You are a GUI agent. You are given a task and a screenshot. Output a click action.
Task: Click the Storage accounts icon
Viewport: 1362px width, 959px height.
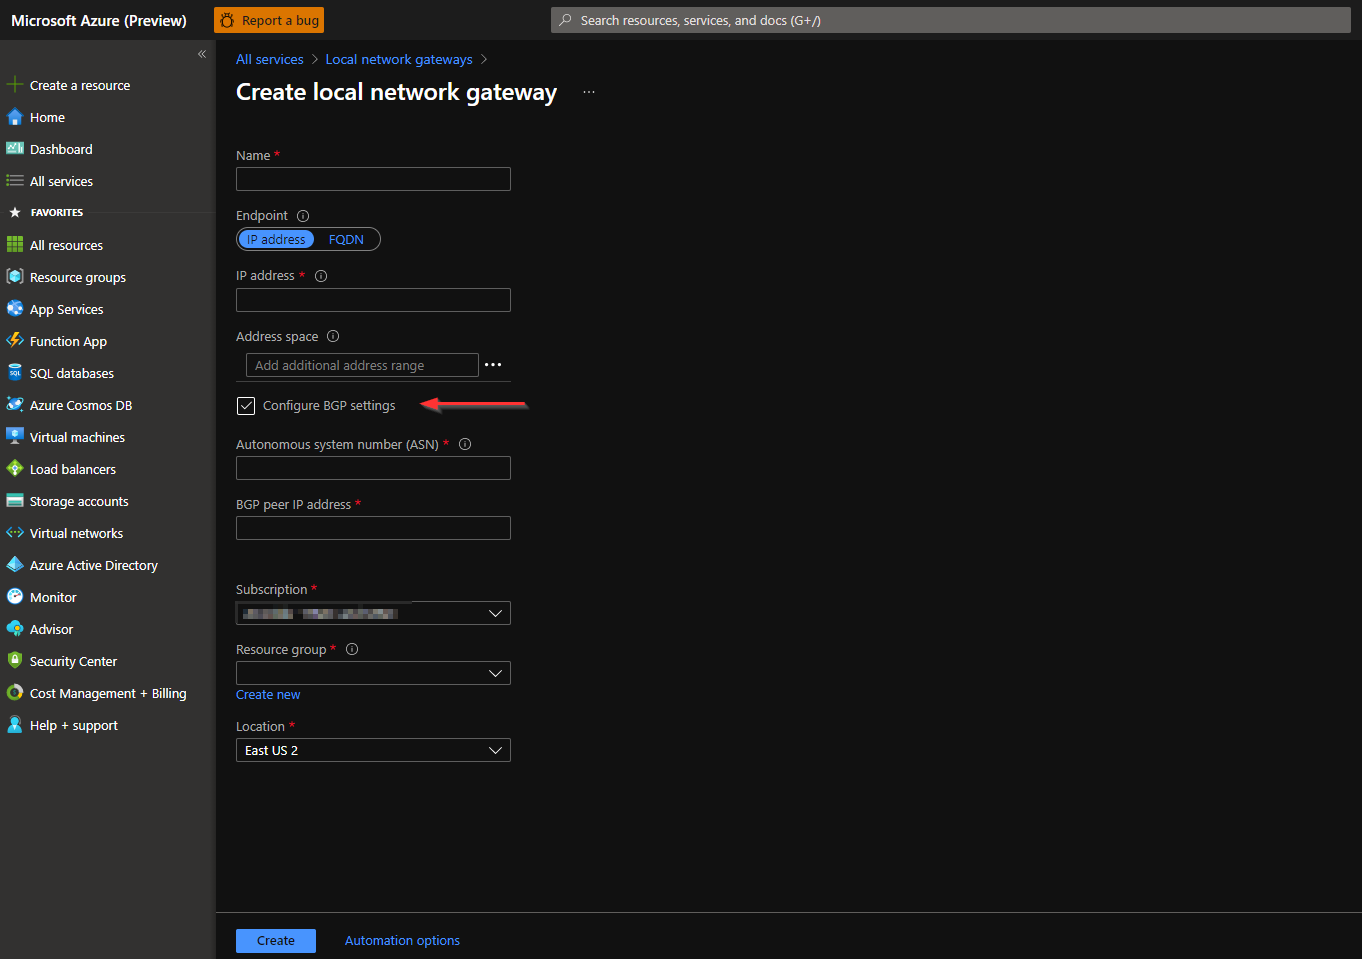[15, 501]
